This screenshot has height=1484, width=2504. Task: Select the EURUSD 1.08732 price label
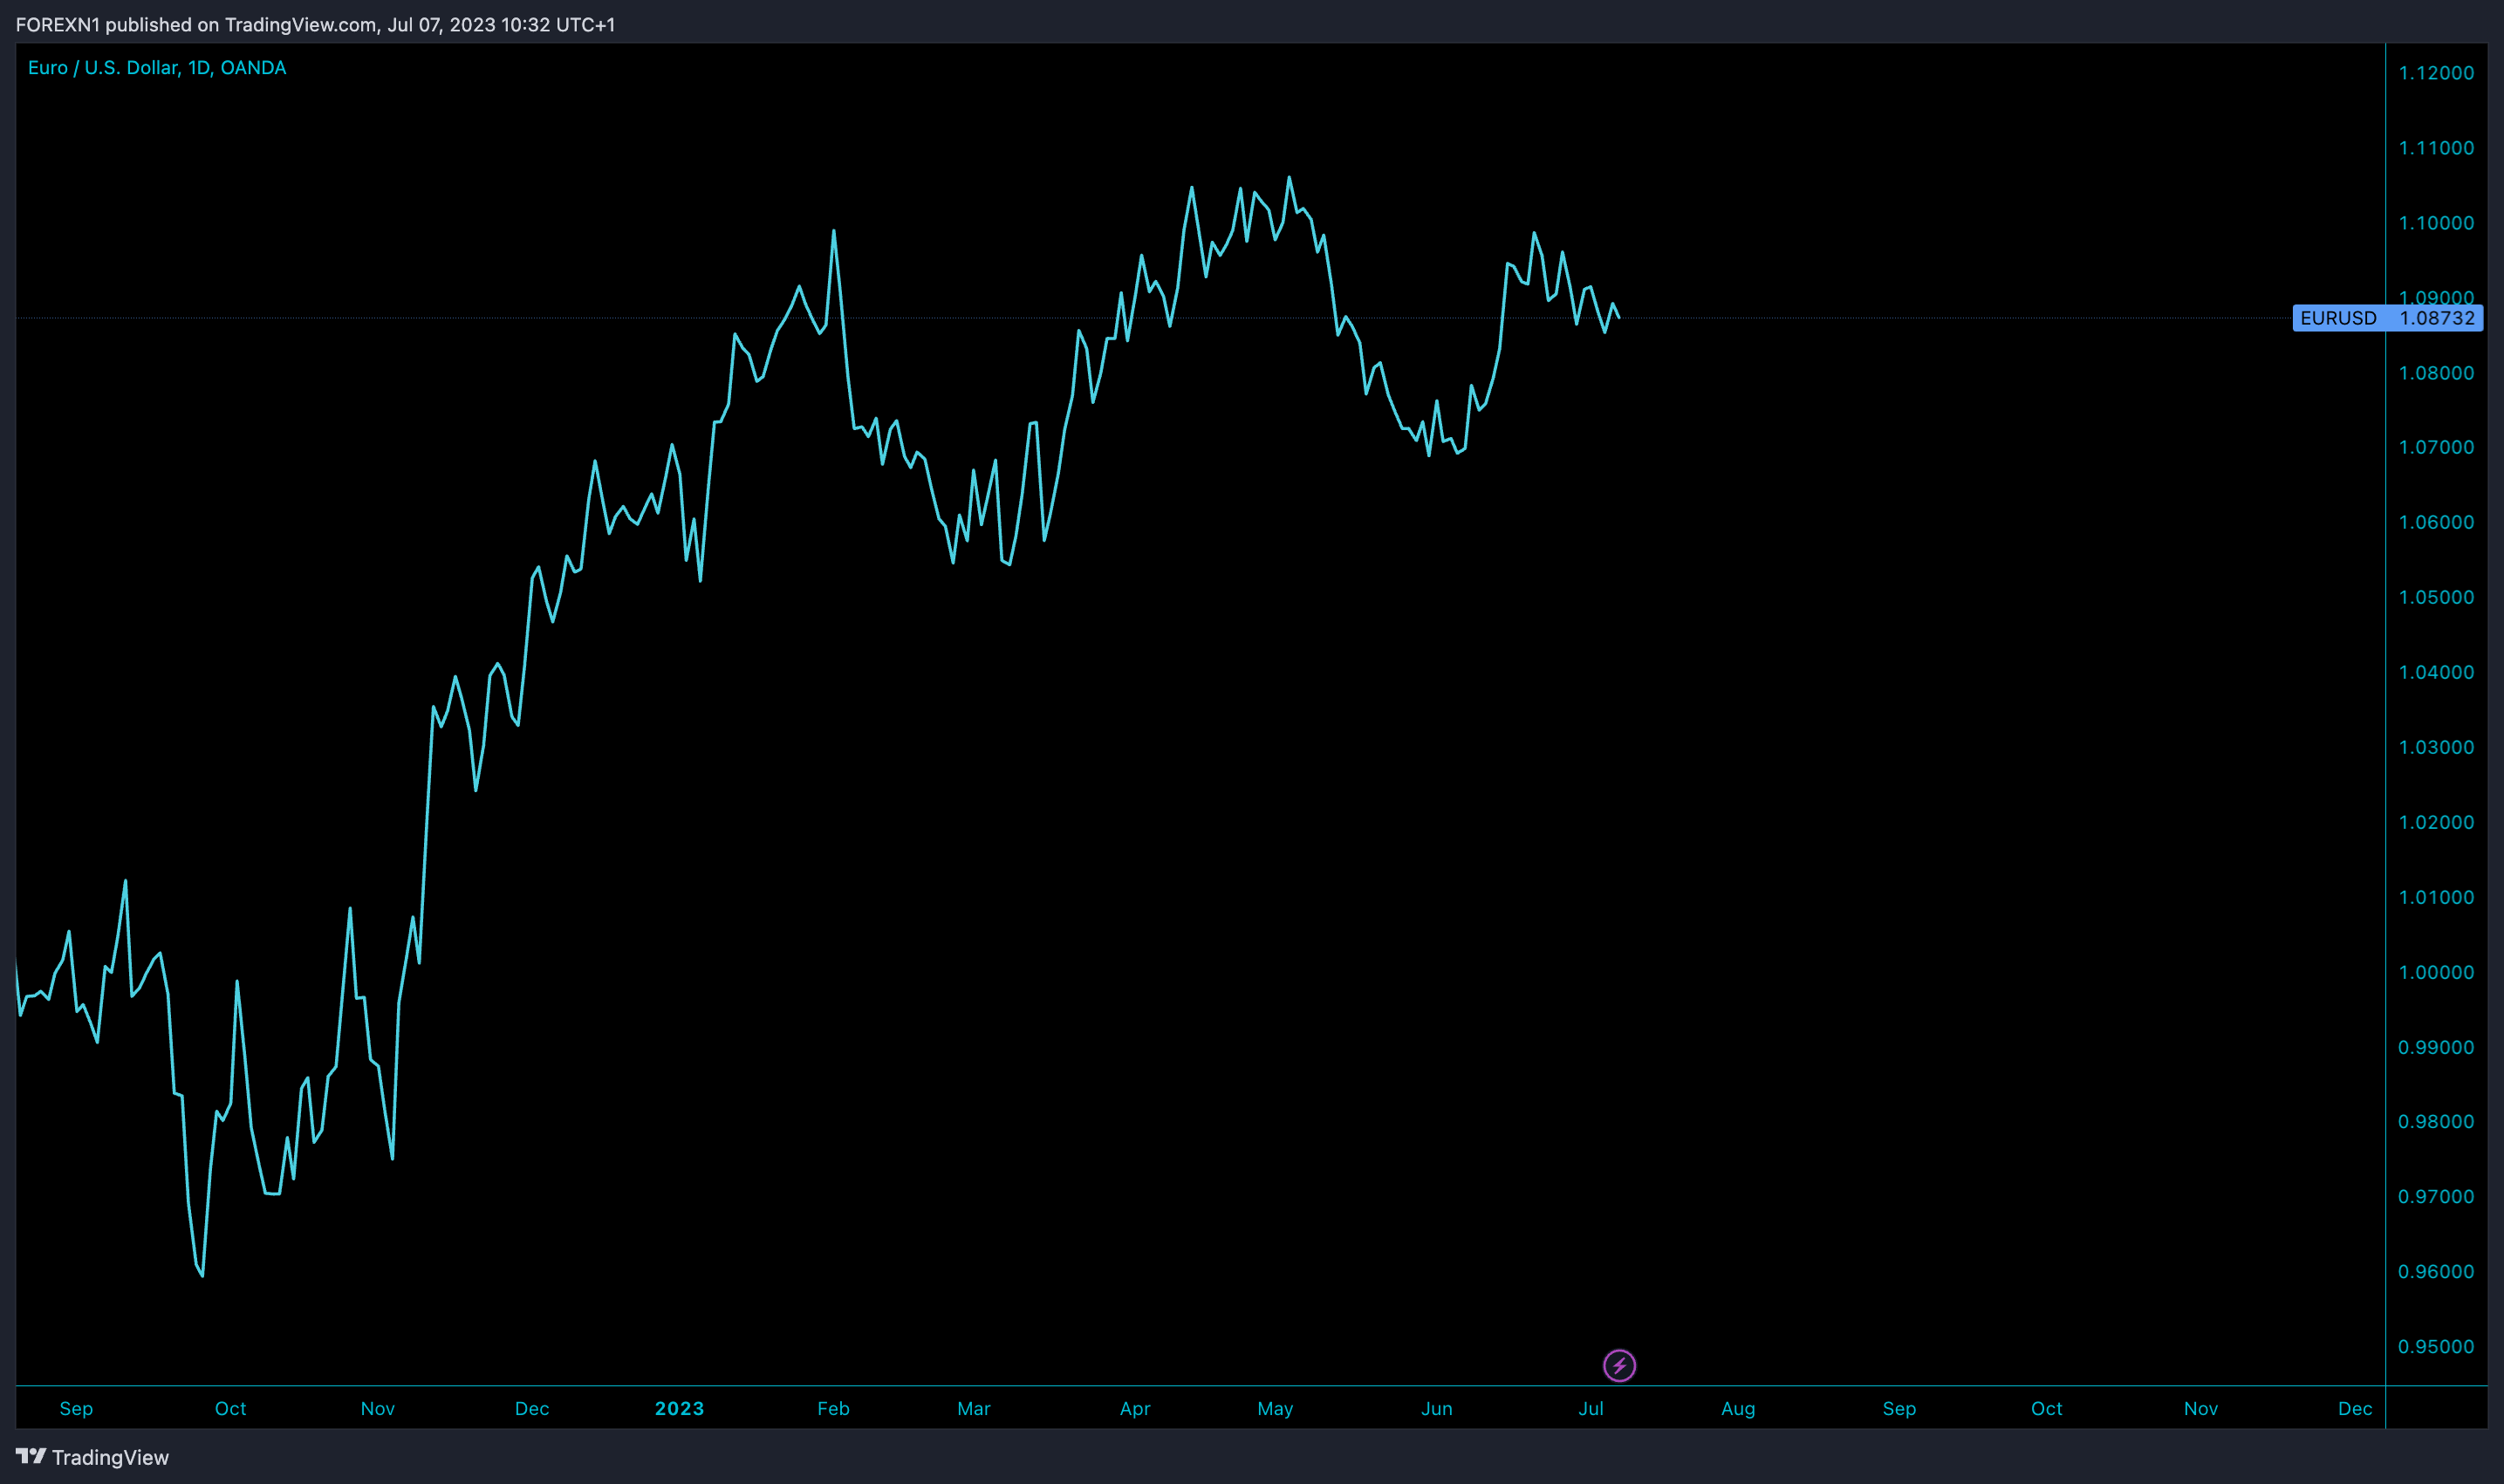[x=2387, y=318]
